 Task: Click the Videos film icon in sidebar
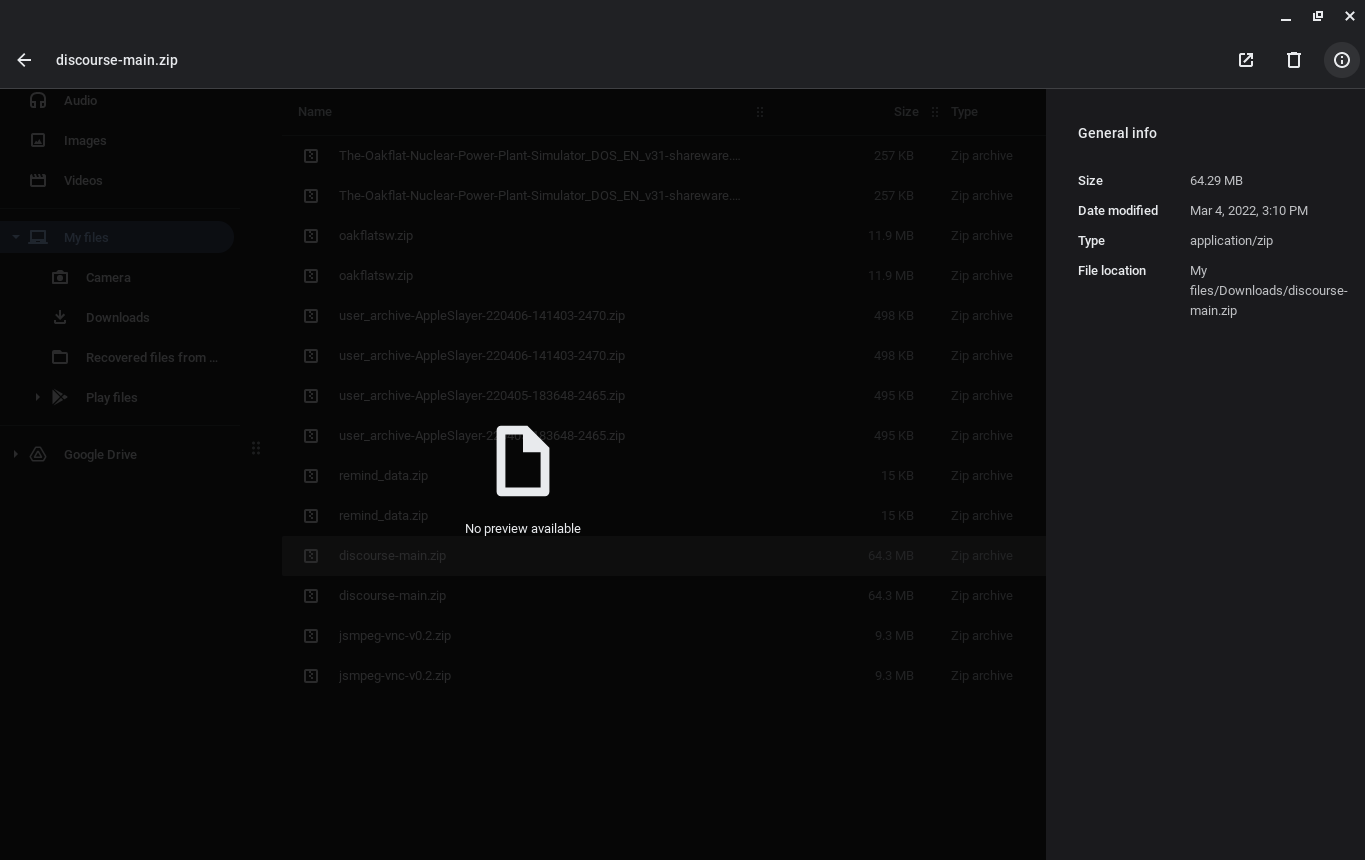pyautogui.click(x=38, y=181)
